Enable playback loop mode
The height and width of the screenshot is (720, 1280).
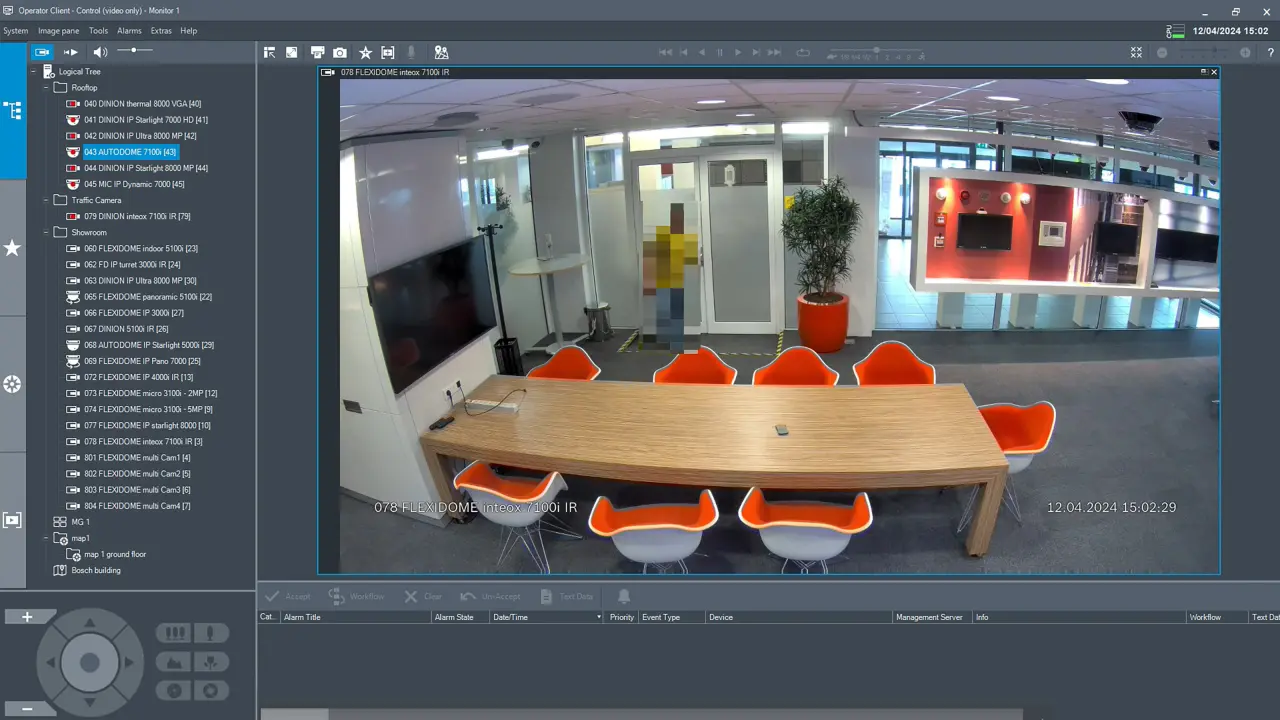point(803,52)
